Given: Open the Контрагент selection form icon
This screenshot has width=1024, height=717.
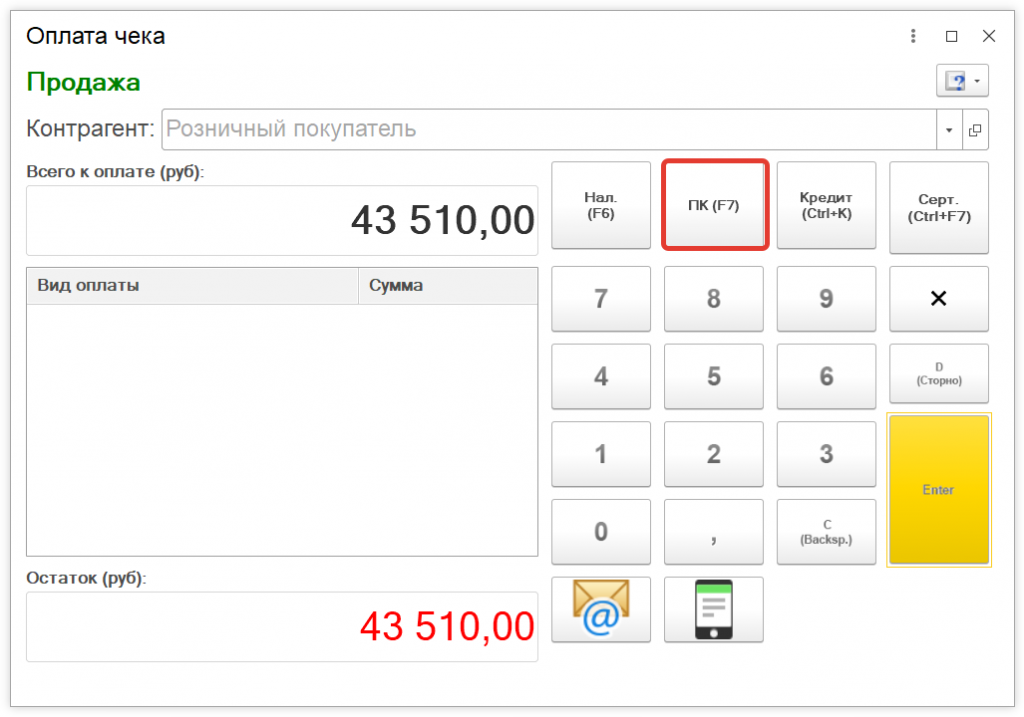Looking at the screenshot, I should 975,129.
